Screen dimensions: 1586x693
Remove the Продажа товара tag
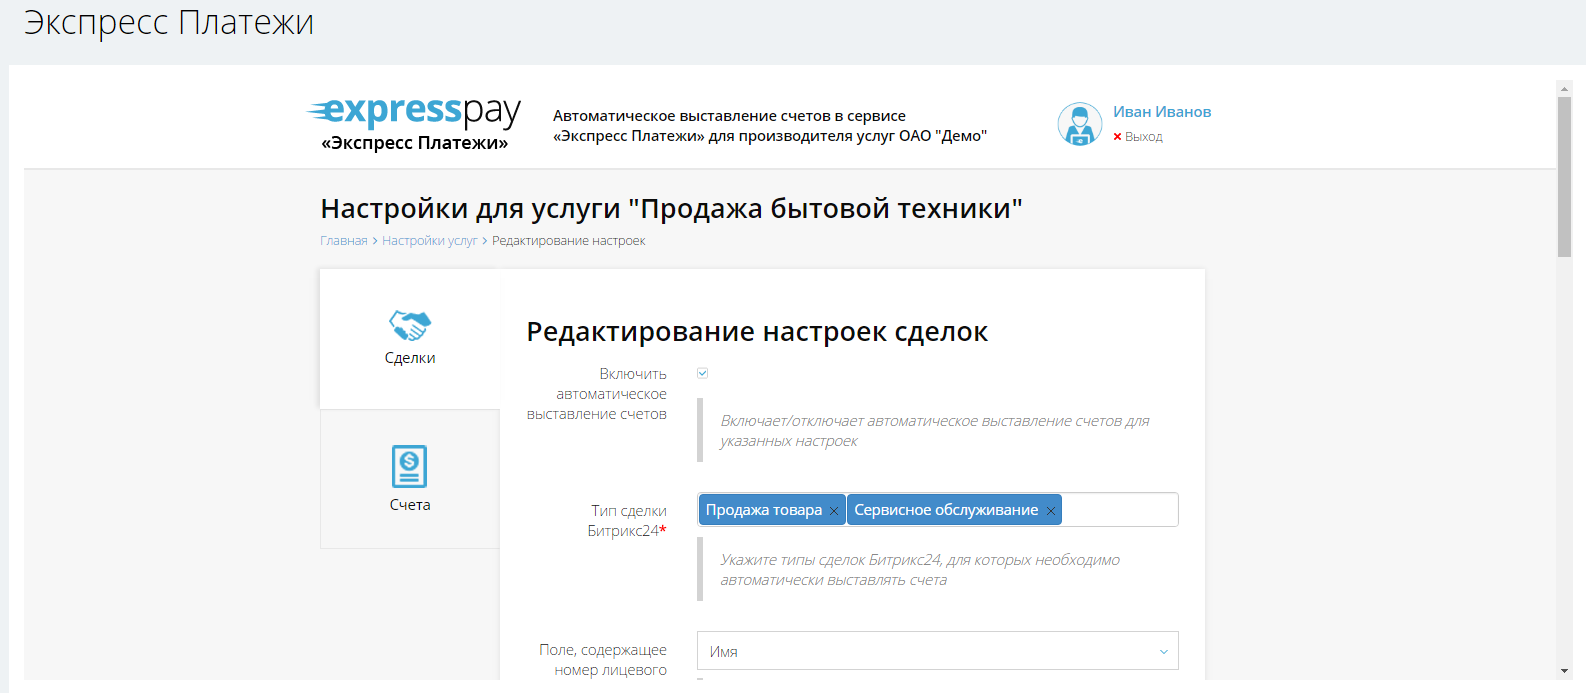[834, 511]
